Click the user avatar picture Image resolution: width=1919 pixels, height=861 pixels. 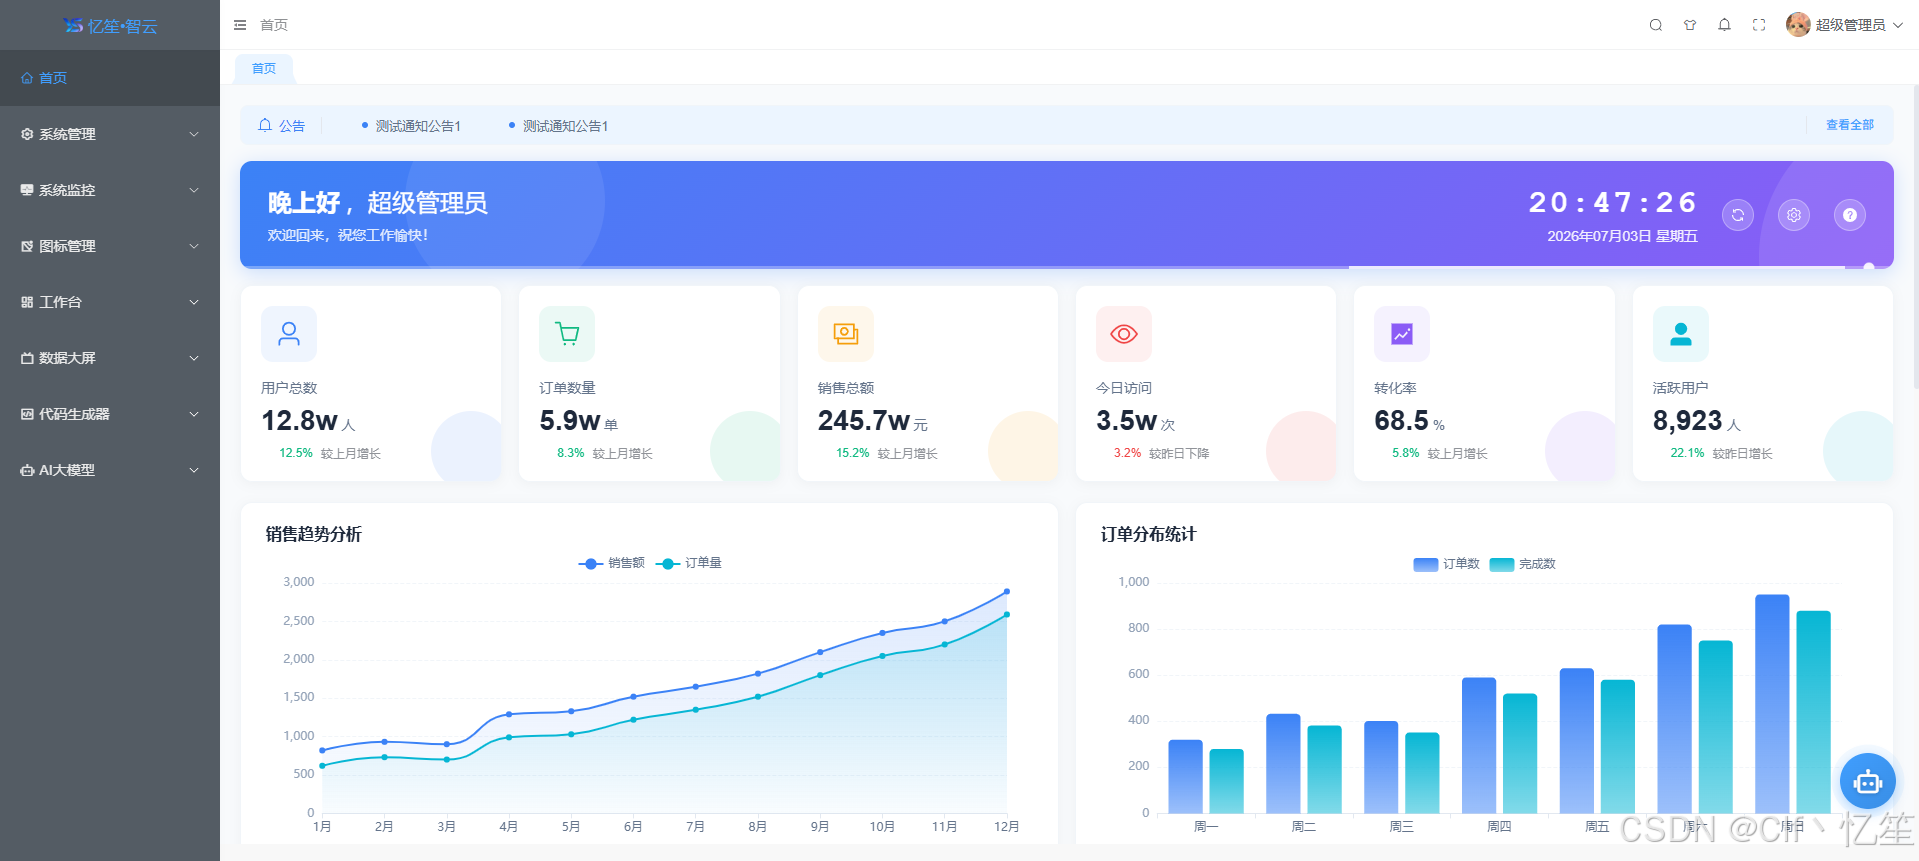click(x=1798, y=25)
